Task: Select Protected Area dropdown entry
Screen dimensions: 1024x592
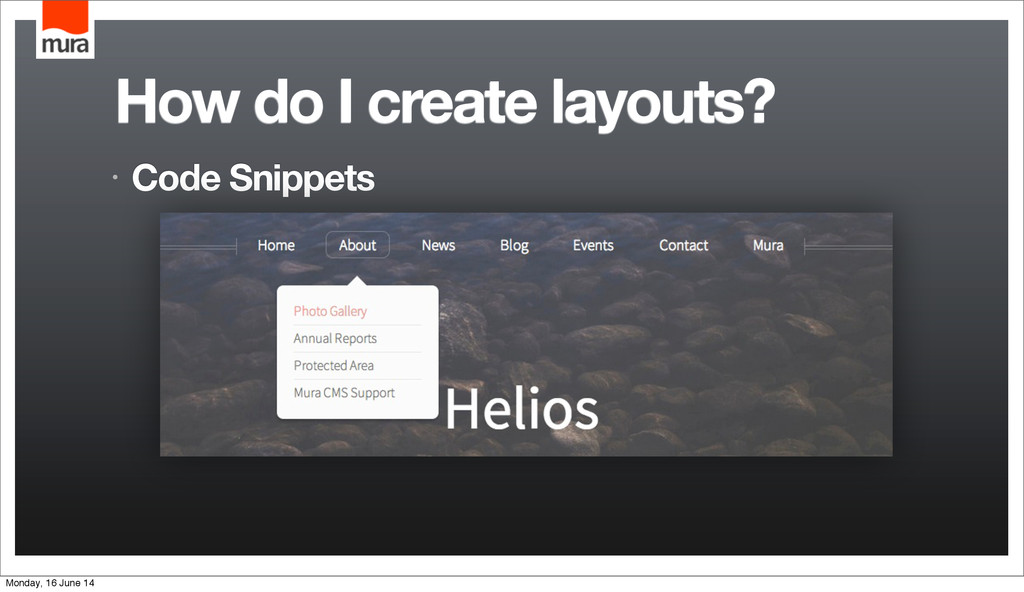Action: click(333, 365)
